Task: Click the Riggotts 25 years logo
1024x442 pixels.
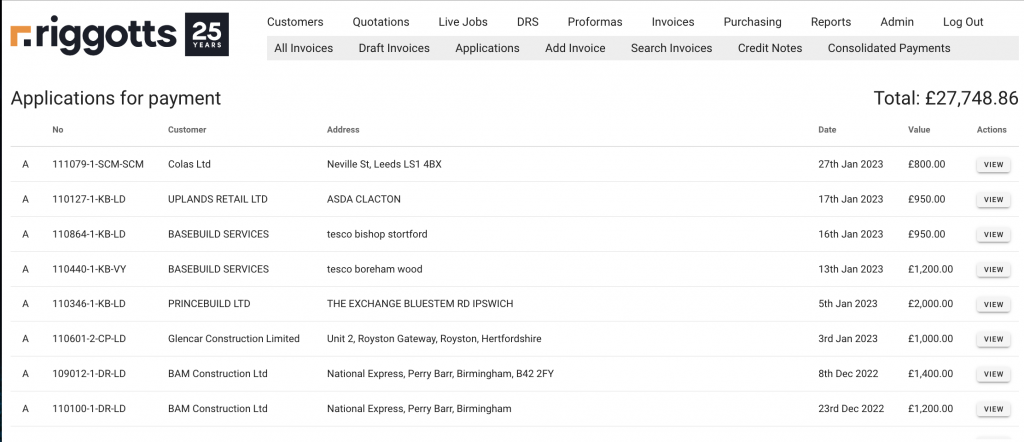Action: click(120, 34)
